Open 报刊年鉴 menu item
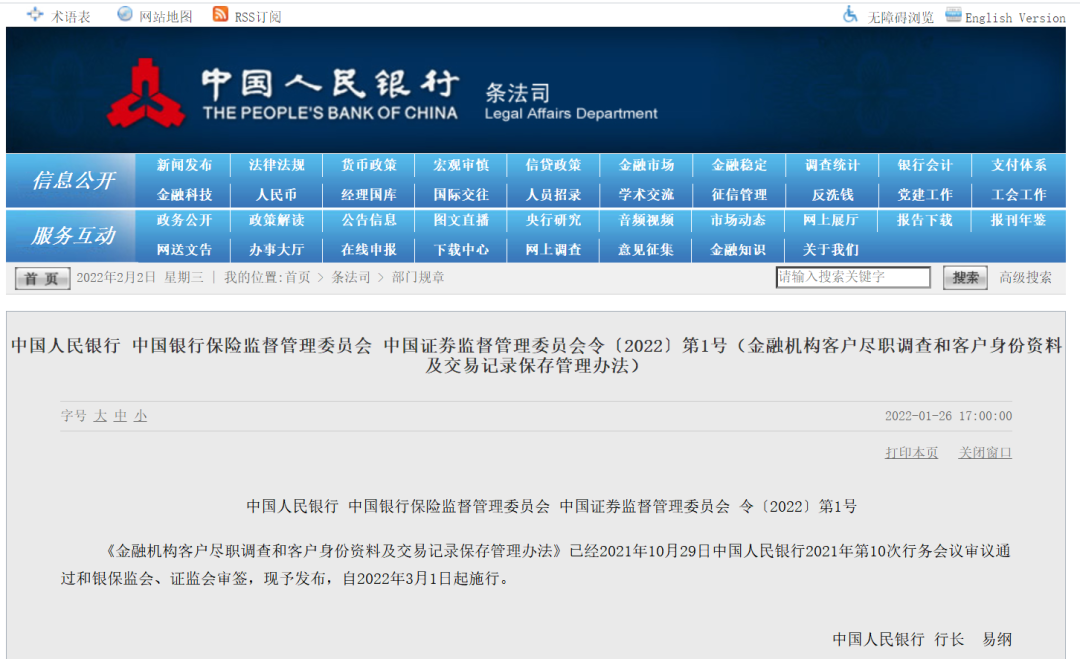 1018,220
